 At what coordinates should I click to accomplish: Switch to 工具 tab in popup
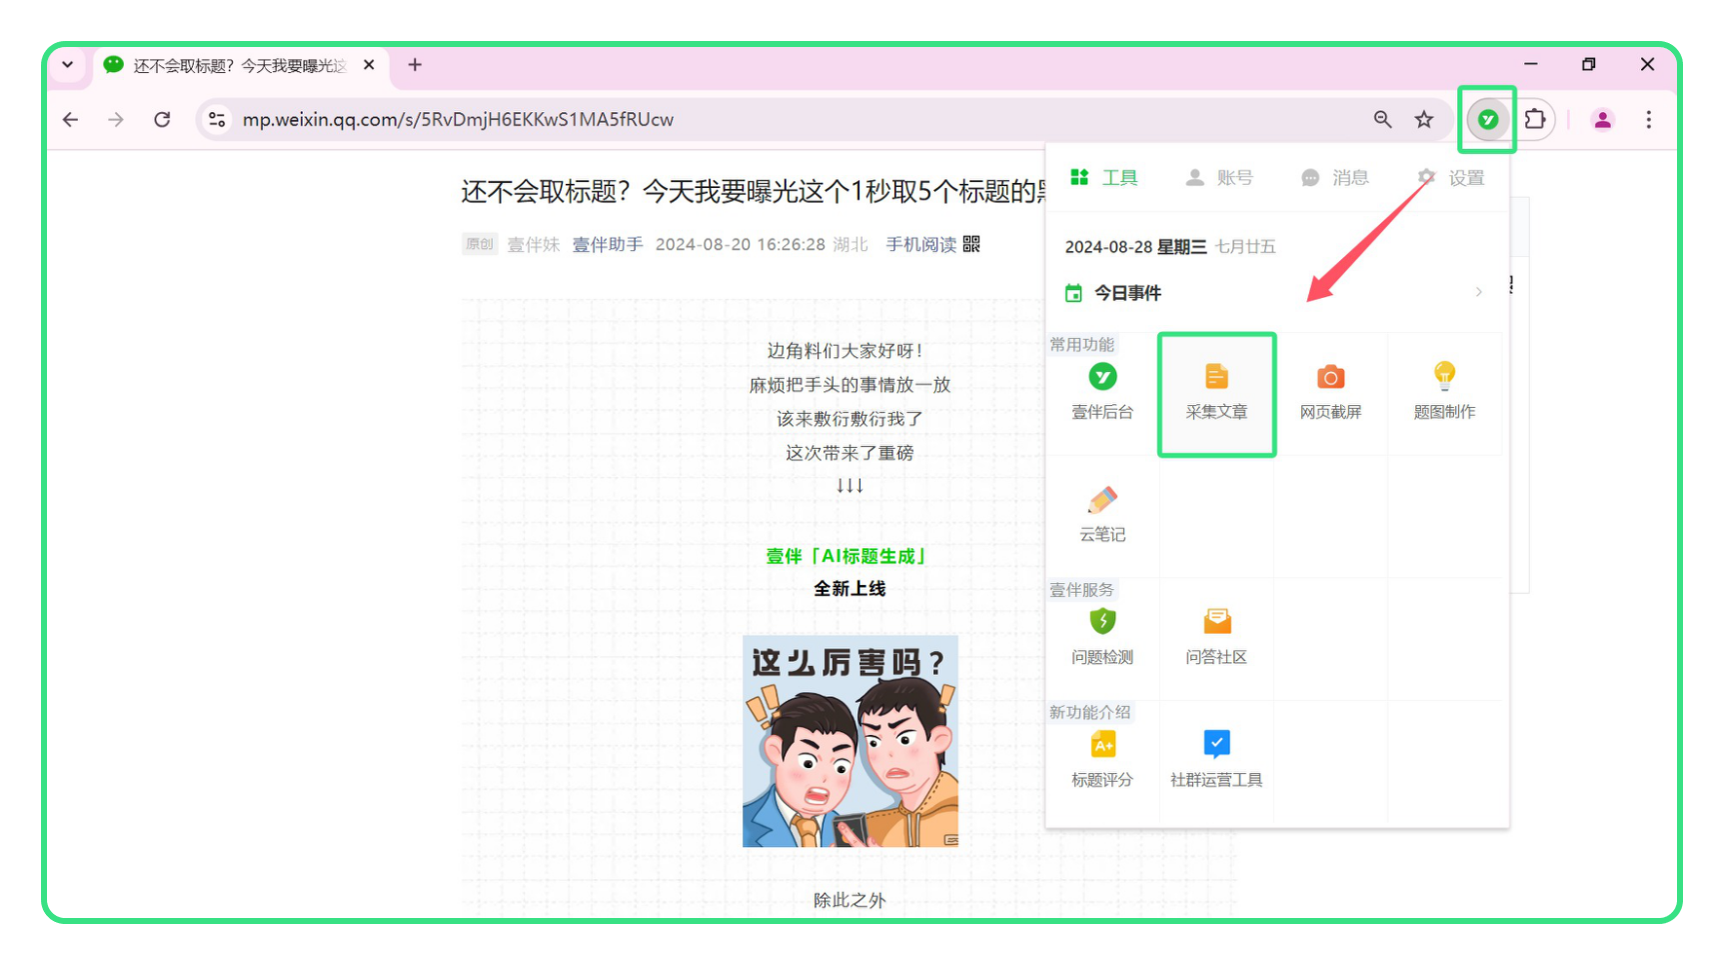[x=1104, y=178]
